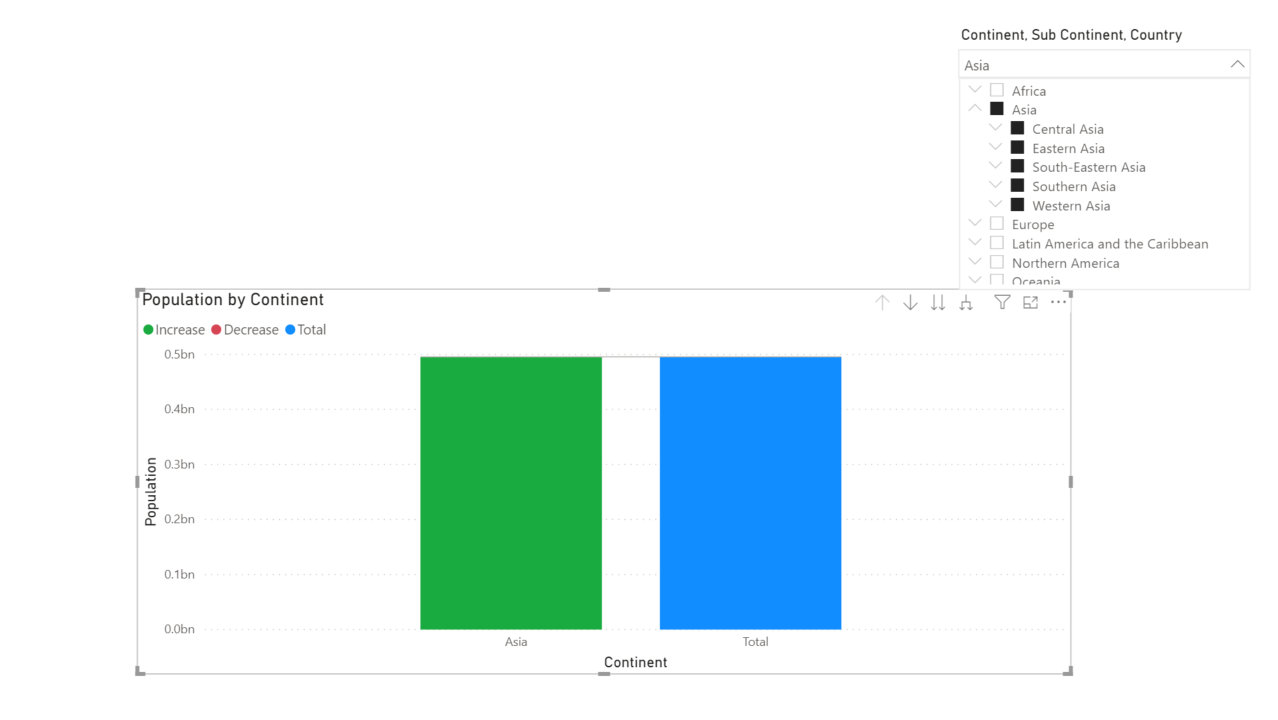Screen dimensions: 1278x720
Task: Uncheck the Central Asia checkbox
Action: pos(1017,128)
